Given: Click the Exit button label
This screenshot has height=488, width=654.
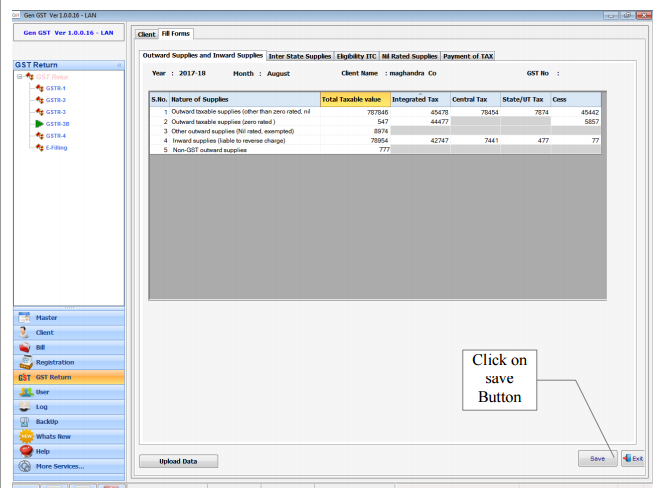Looking at the screenshot, I should pyautogui.click(x=637, y=458).
